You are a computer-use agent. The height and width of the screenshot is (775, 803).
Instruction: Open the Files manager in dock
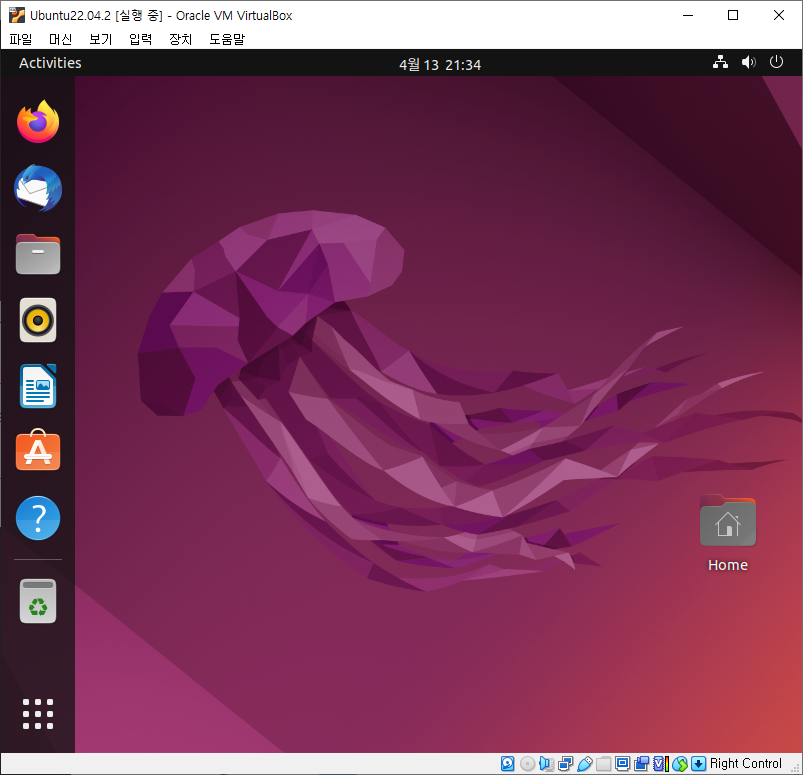point(38,254)
